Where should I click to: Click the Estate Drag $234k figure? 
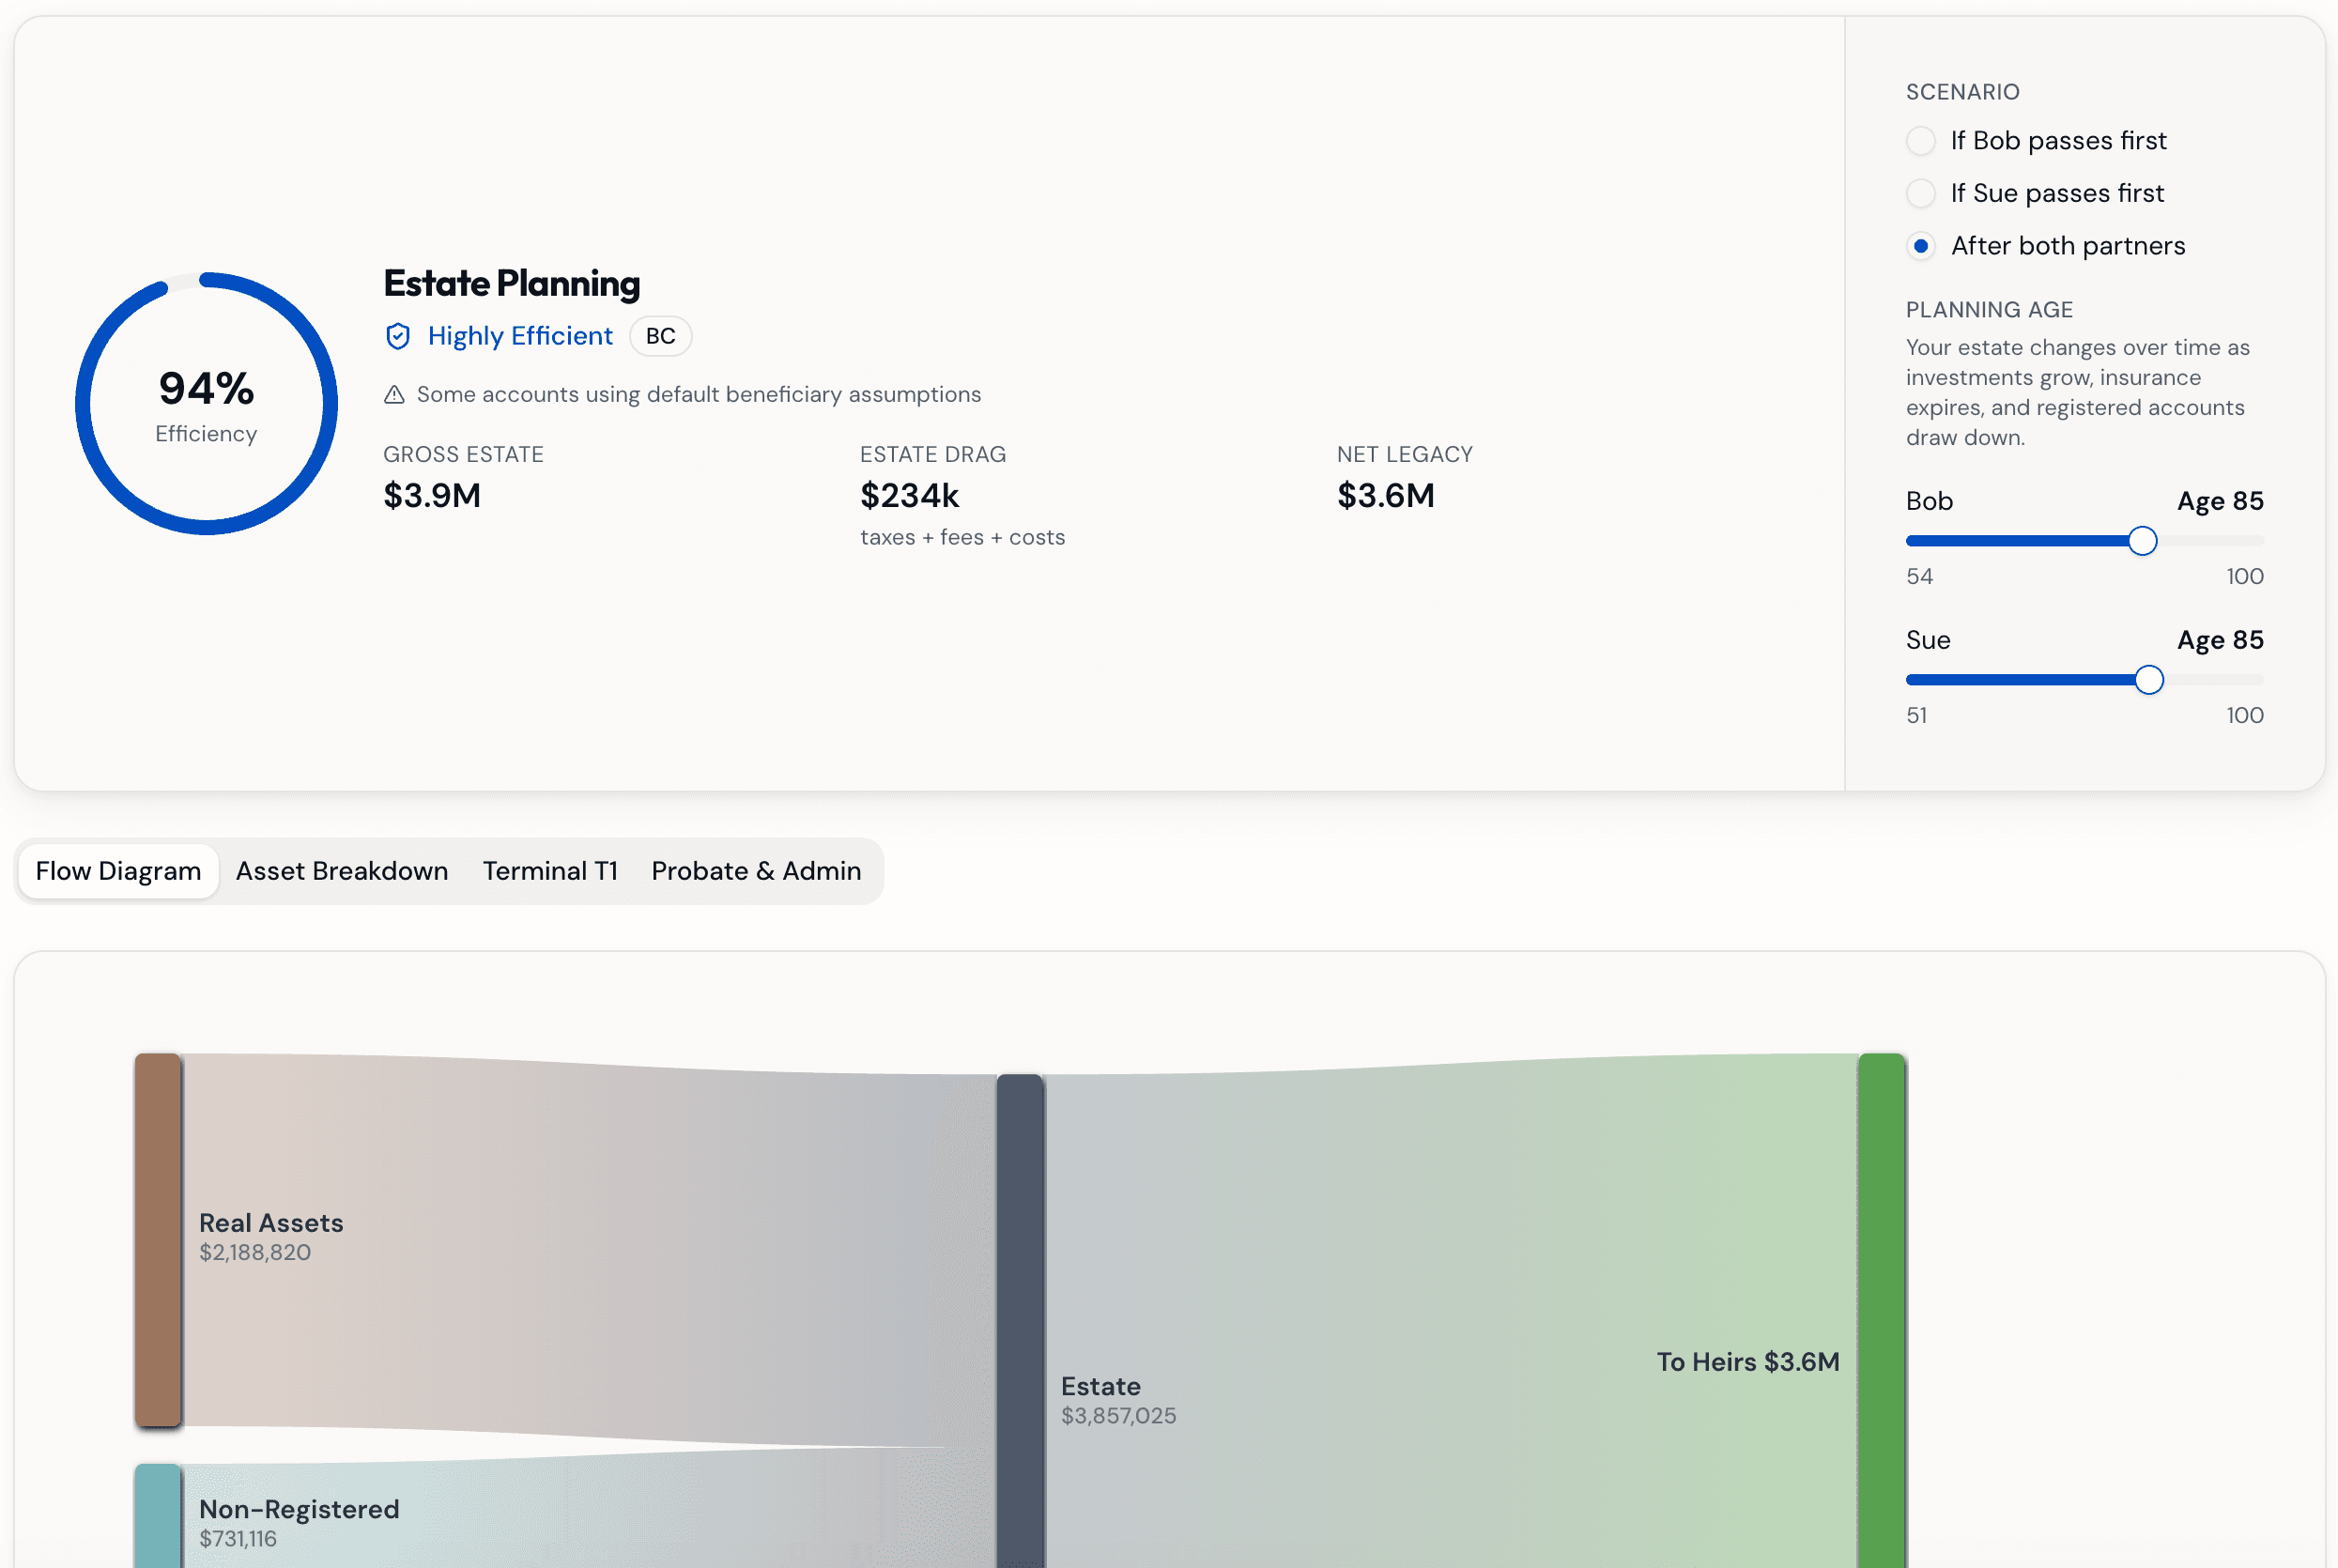(x=909, y=496)
